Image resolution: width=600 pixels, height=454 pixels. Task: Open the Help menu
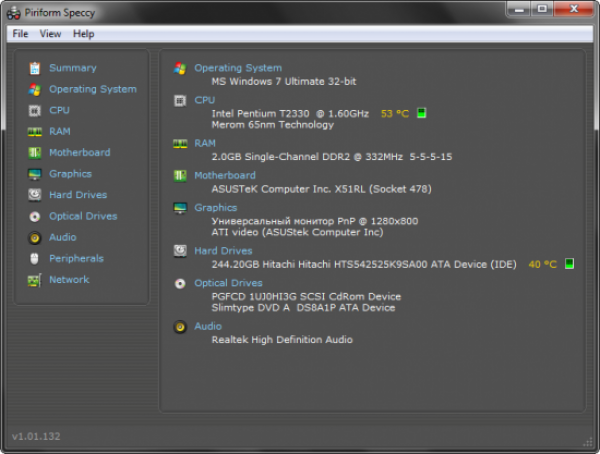(x=84, y=34)
